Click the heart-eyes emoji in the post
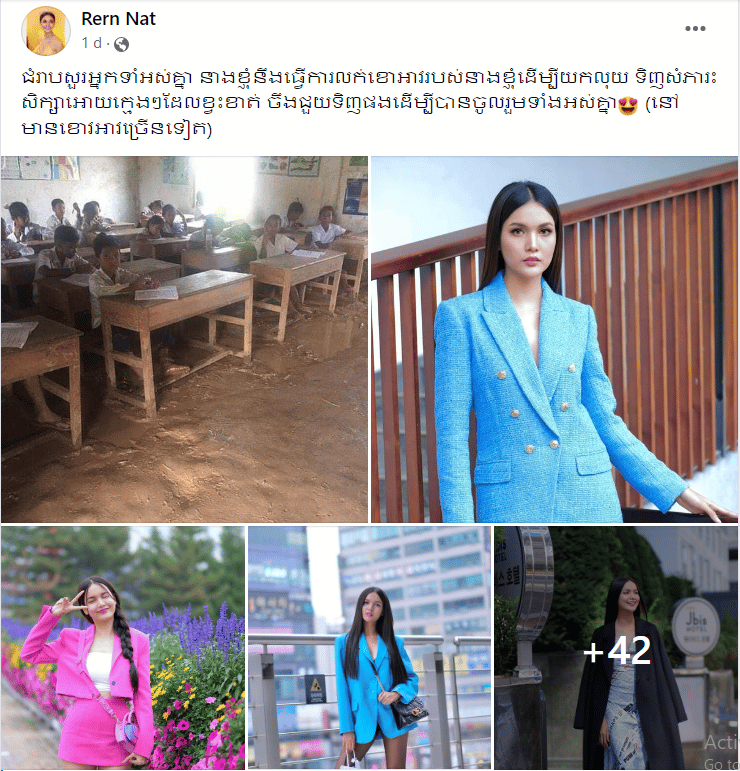Image resolution: width=740 pixels, height=771 pixels. (x=627, y=106)
